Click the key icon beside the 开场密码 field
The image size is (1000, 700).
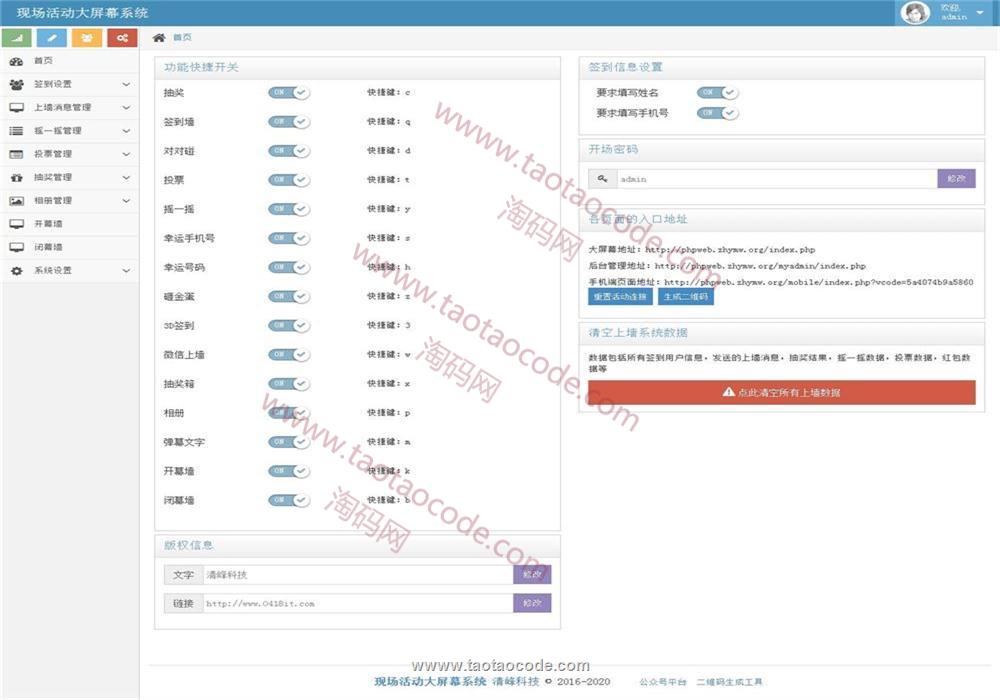(x=602, y=179)
